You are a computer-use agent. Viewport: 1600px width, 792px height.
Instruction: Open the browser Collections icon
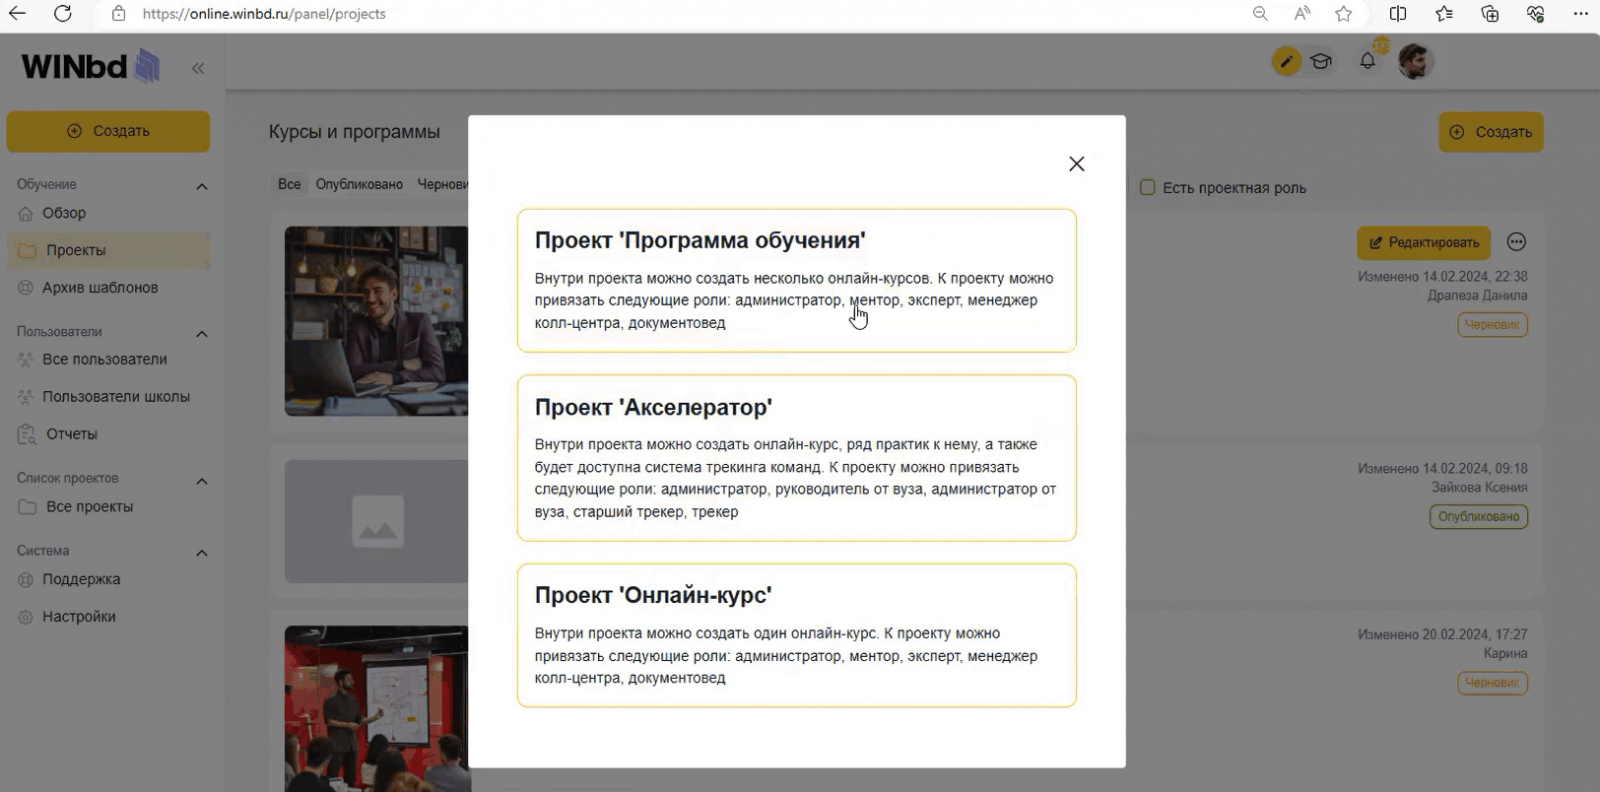point(1490,14)
